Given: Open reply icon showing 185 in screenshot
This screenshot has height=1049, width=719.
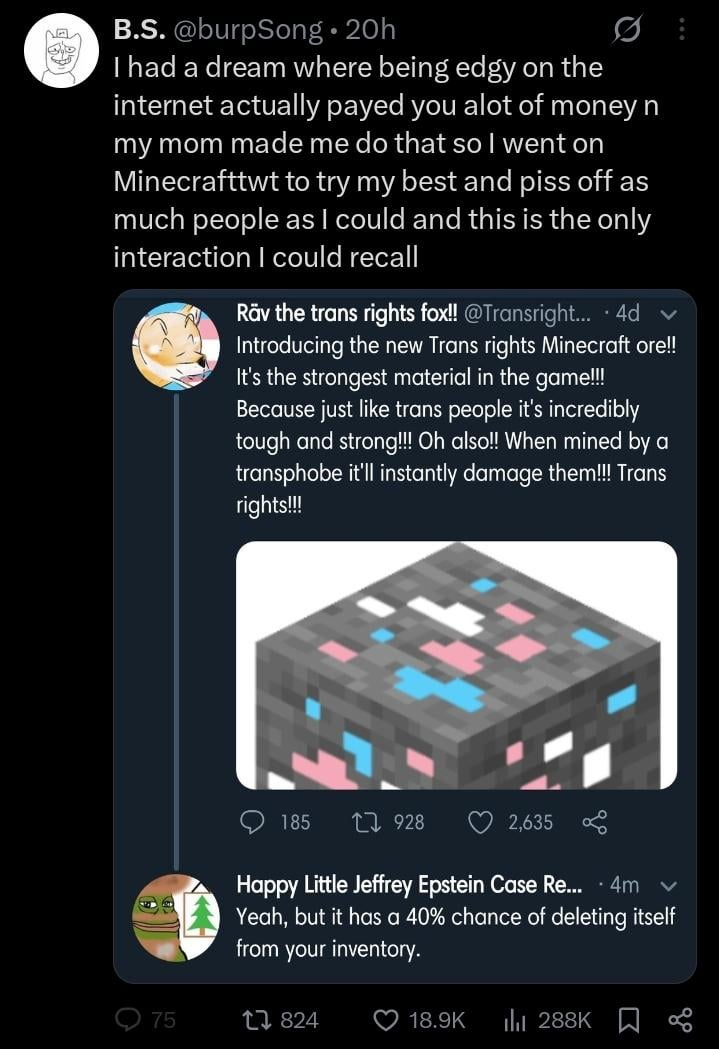Looking at the screenshot, I should pos(252,822).
